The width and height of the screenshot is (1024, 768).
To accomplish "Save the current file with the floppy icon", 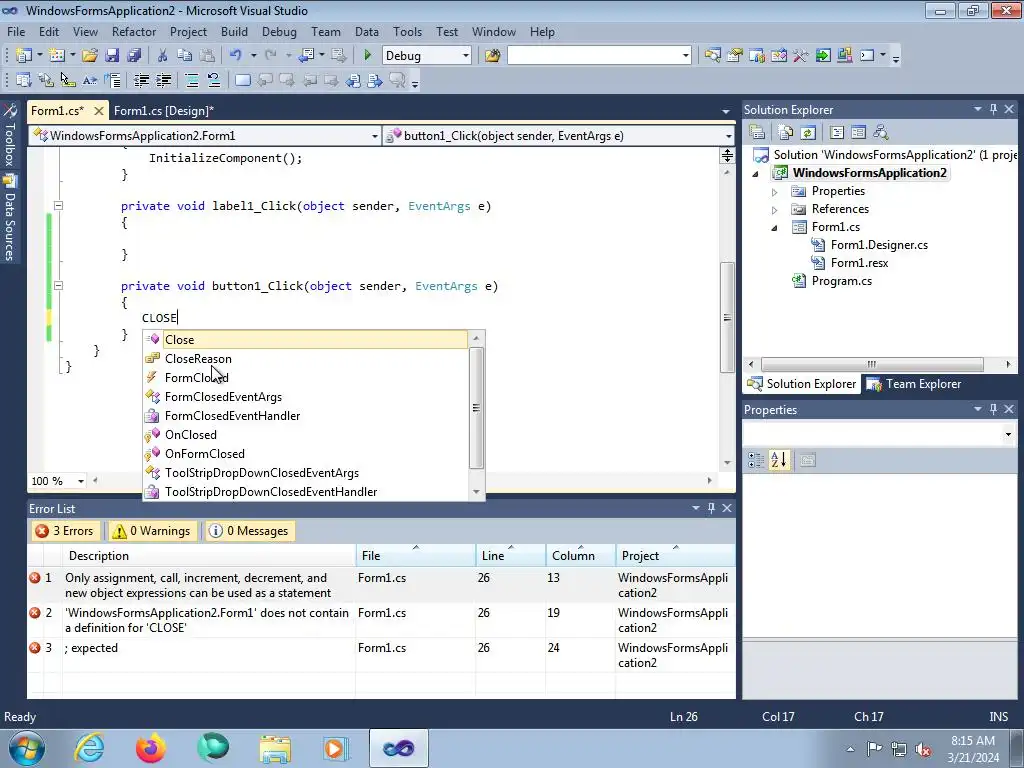I will click(x=112, y=56).
